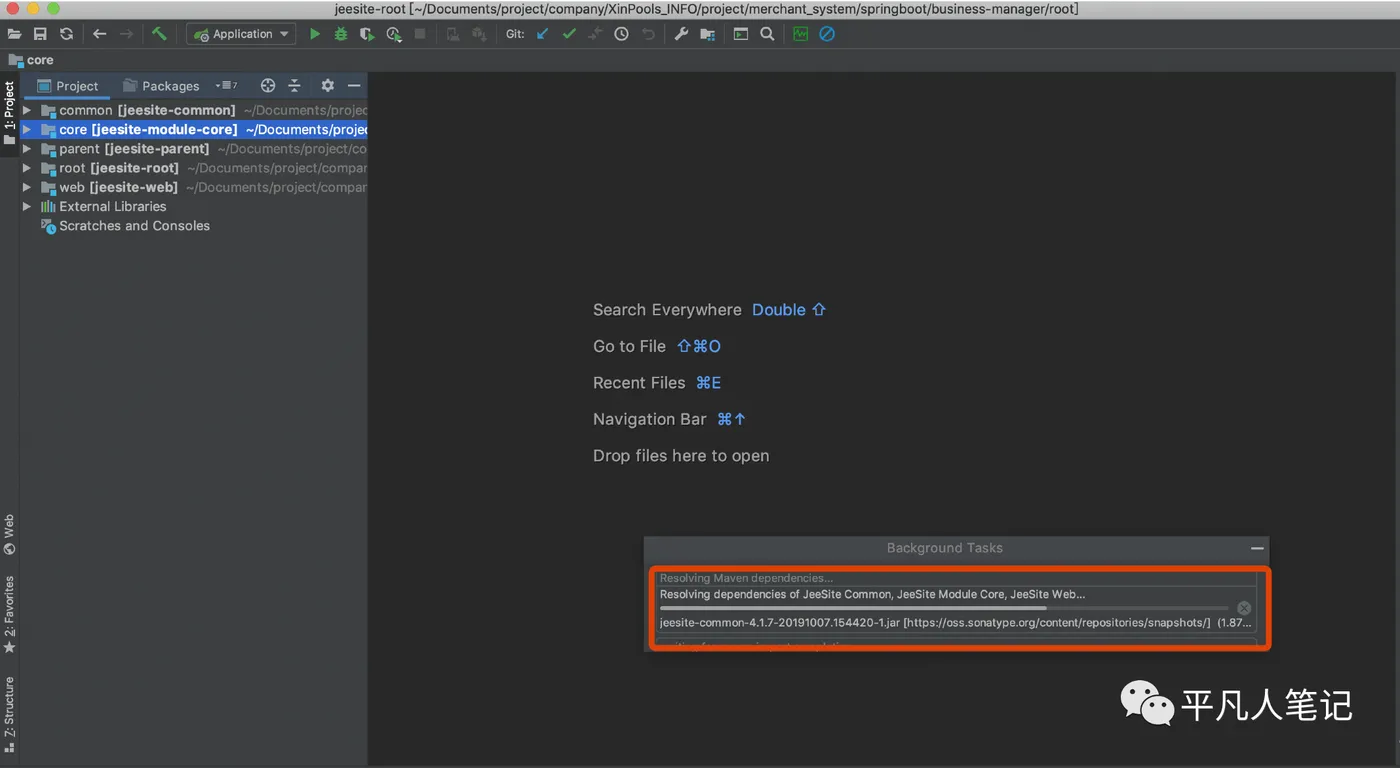Expand the web [jeesite-web] module
The image size is (1400, 768).
pyautogui.click(x=27, y=187)
